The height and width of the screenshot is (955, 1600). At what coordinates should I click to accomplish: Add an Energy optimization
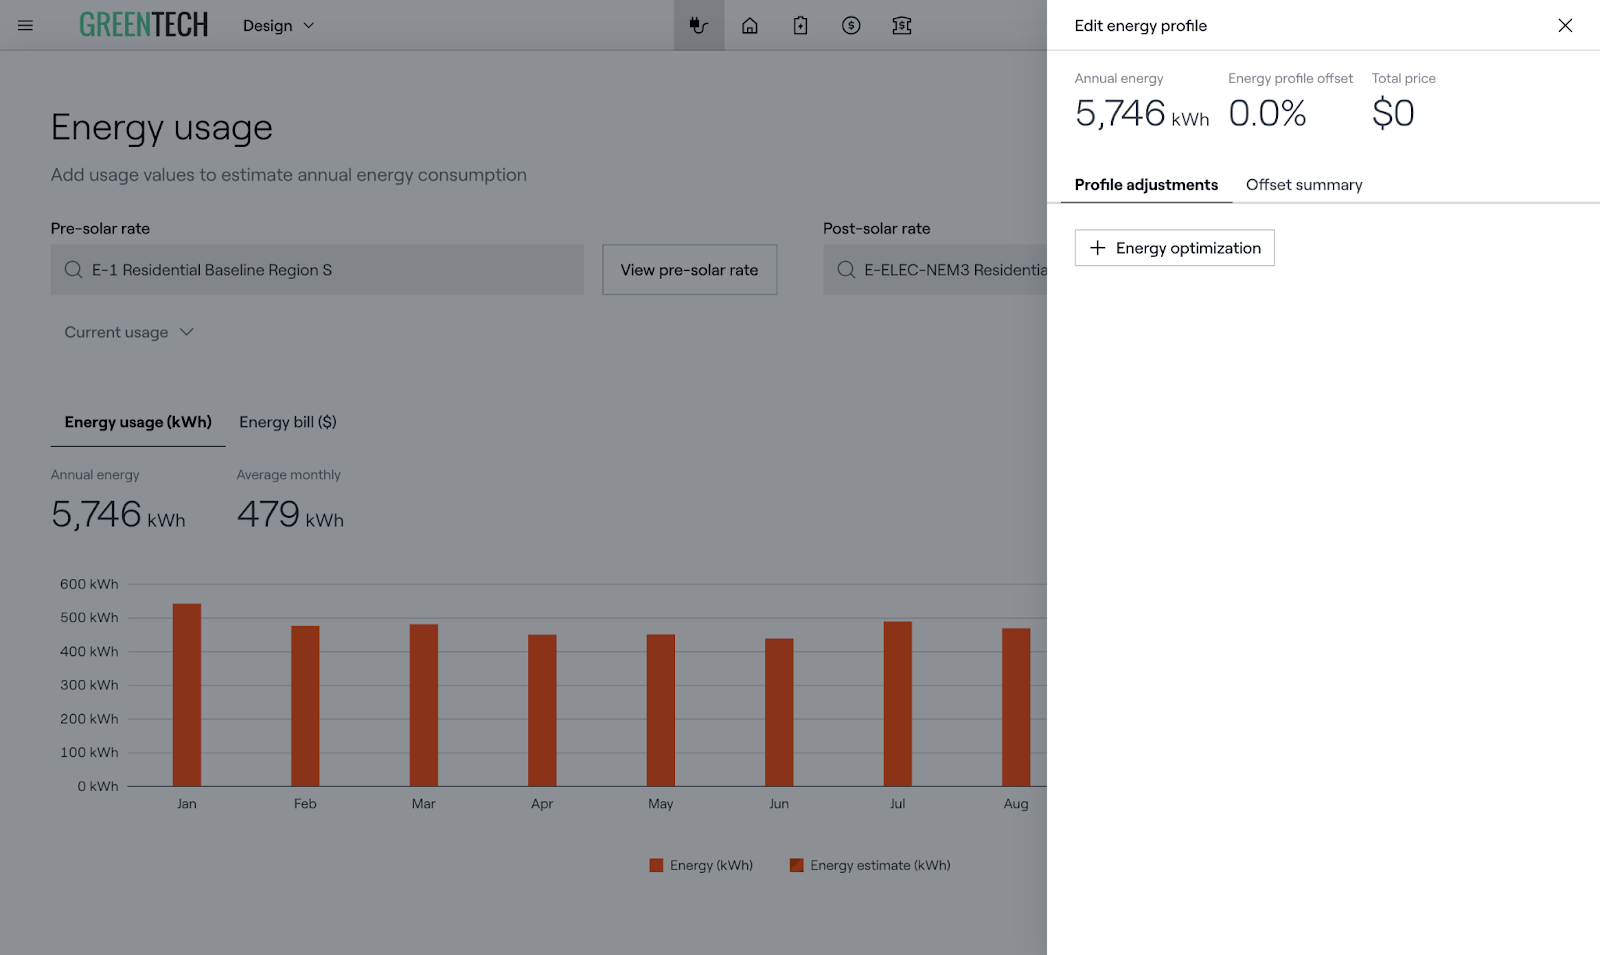tap(1174, 248)
